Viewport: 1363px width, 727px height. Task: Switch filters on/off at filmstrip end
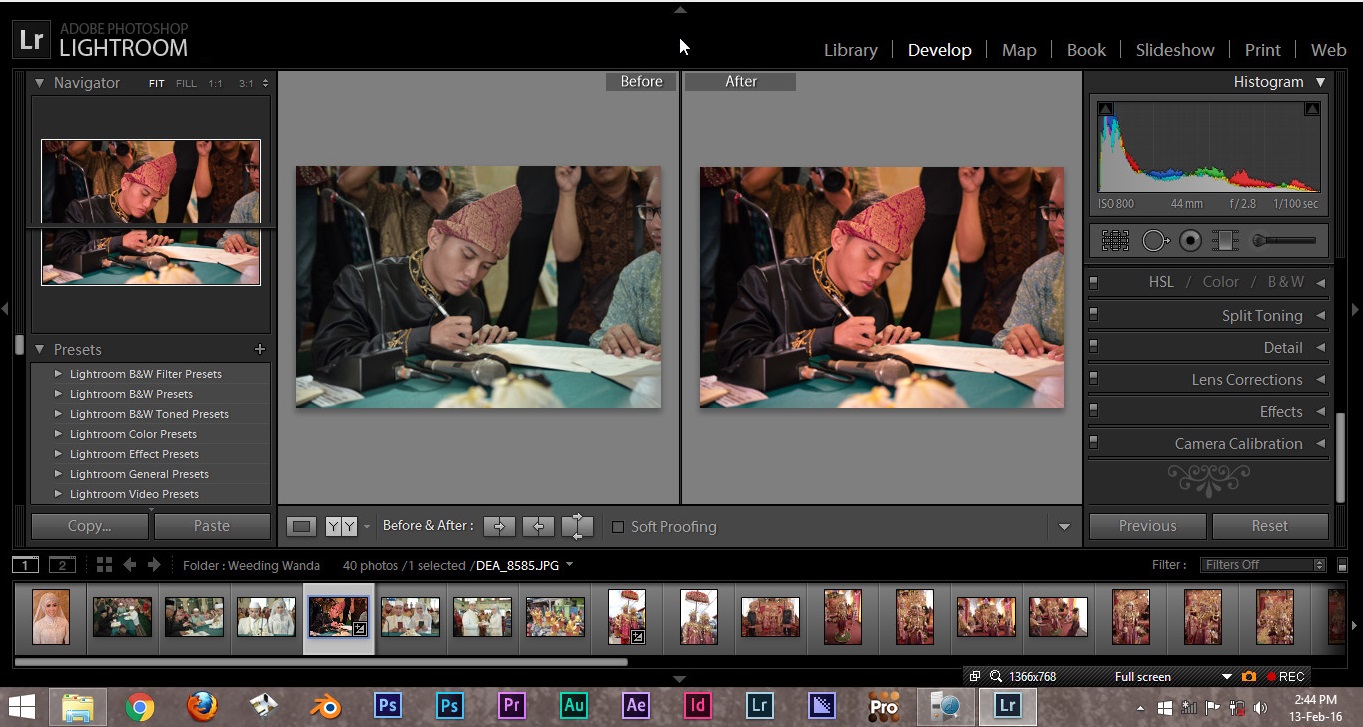pyautogui.click(x=1342, y=565)
